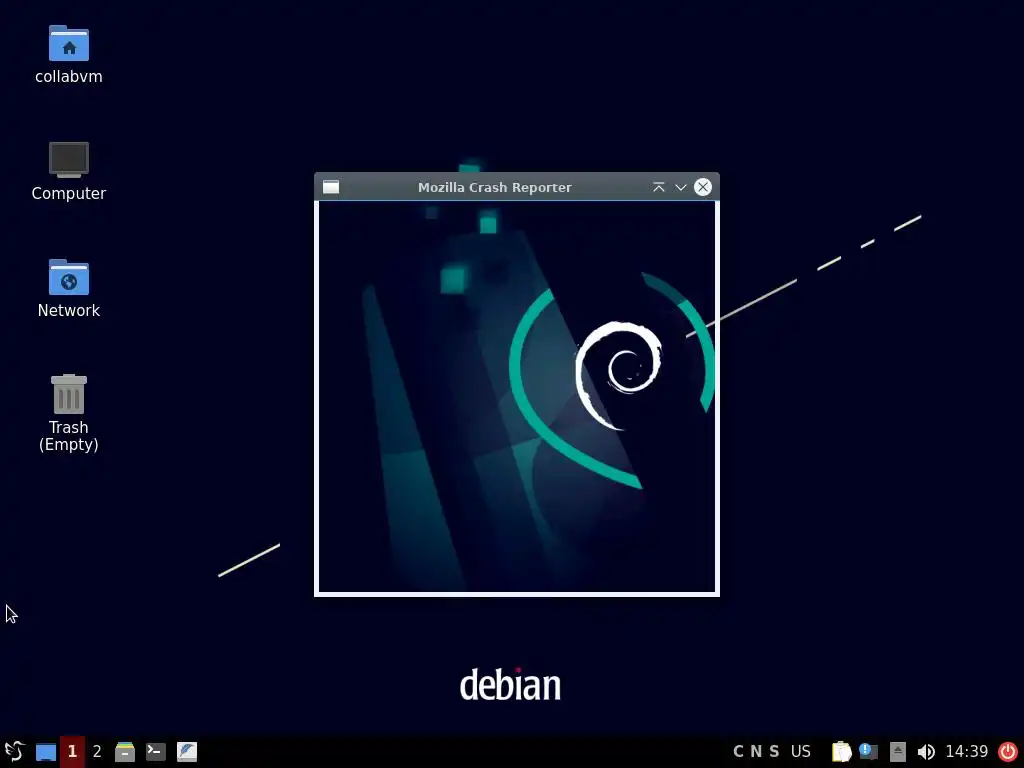Launch the terminal from taskbar

155,752
